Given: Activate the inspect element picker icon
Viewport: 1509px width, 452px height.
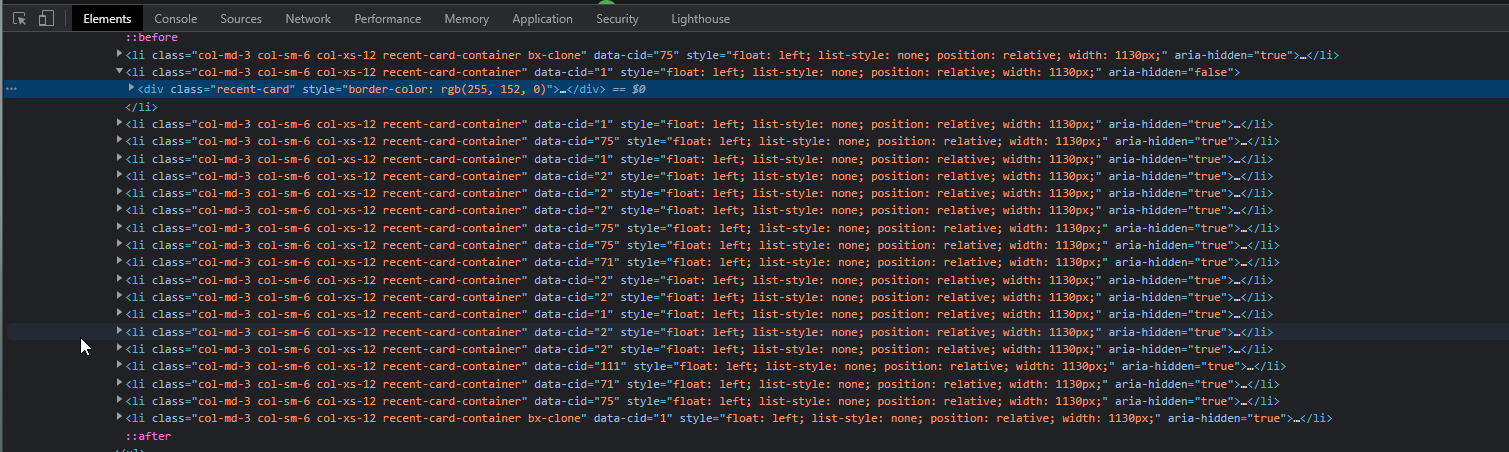Looking at the screenshot, I should click(19, 19).
